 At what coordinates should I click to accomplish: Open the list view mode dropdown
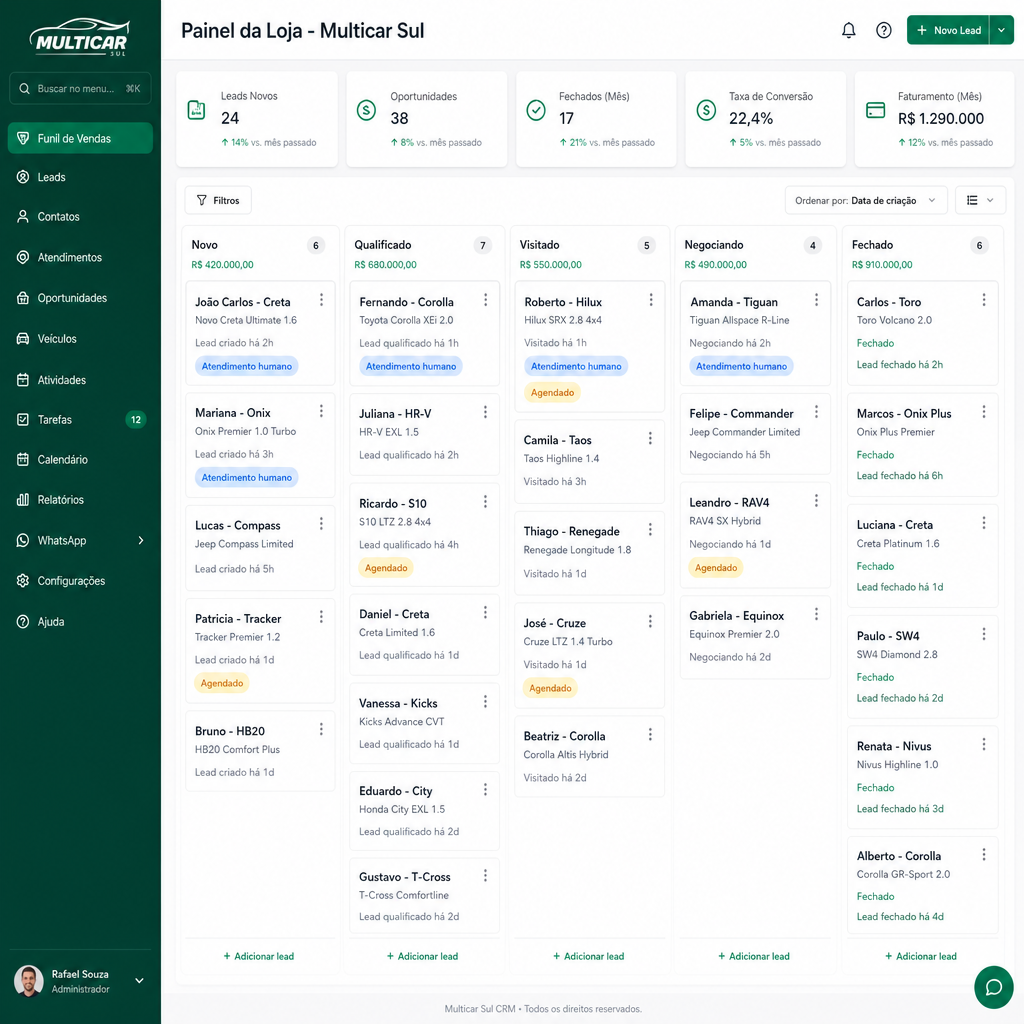pyautogui.click(x=980, y=200)
